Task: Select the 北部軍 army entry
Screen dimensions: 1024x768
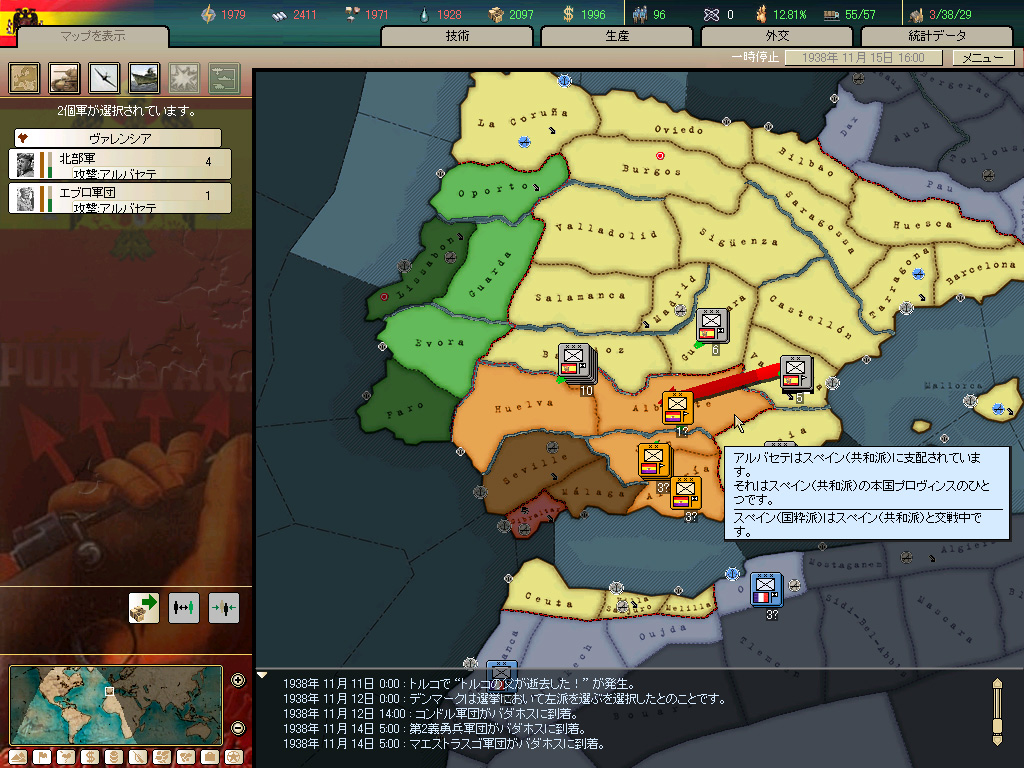Action: (120, 164)
